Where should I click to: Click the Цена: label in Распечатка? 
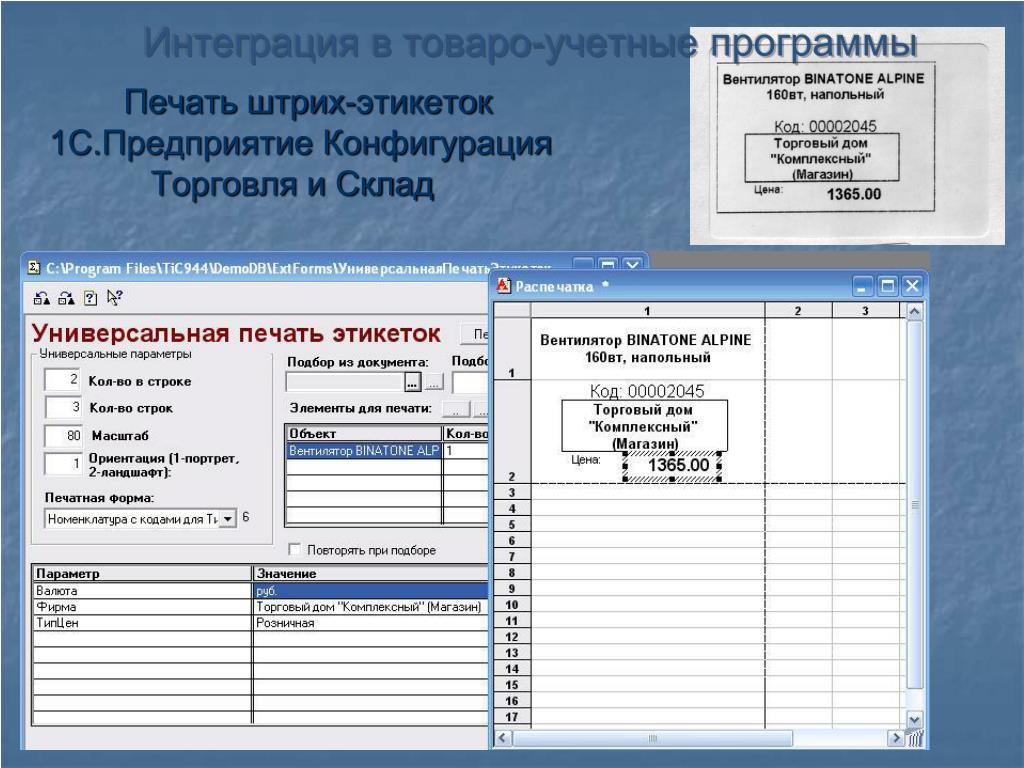tap(586, 460)
